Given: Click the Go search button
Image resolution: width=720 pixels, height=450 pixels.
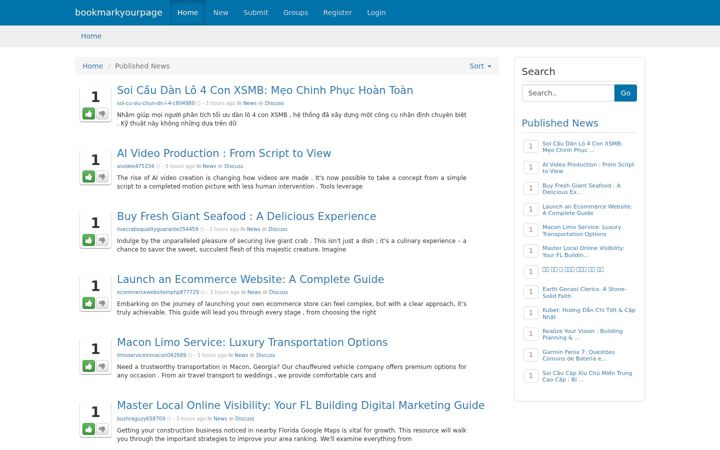Looking at the screenshot, I should (625, 93).
